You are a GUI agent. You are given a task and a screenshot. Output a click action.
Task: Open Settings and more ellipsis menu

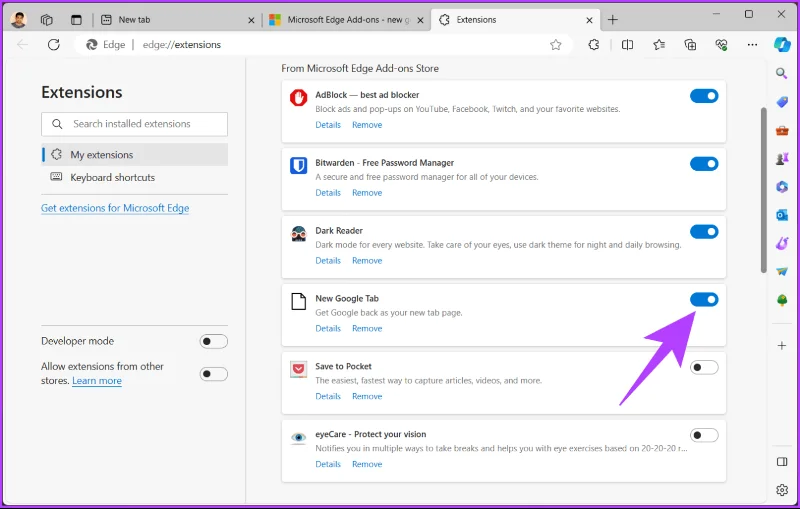752,45
